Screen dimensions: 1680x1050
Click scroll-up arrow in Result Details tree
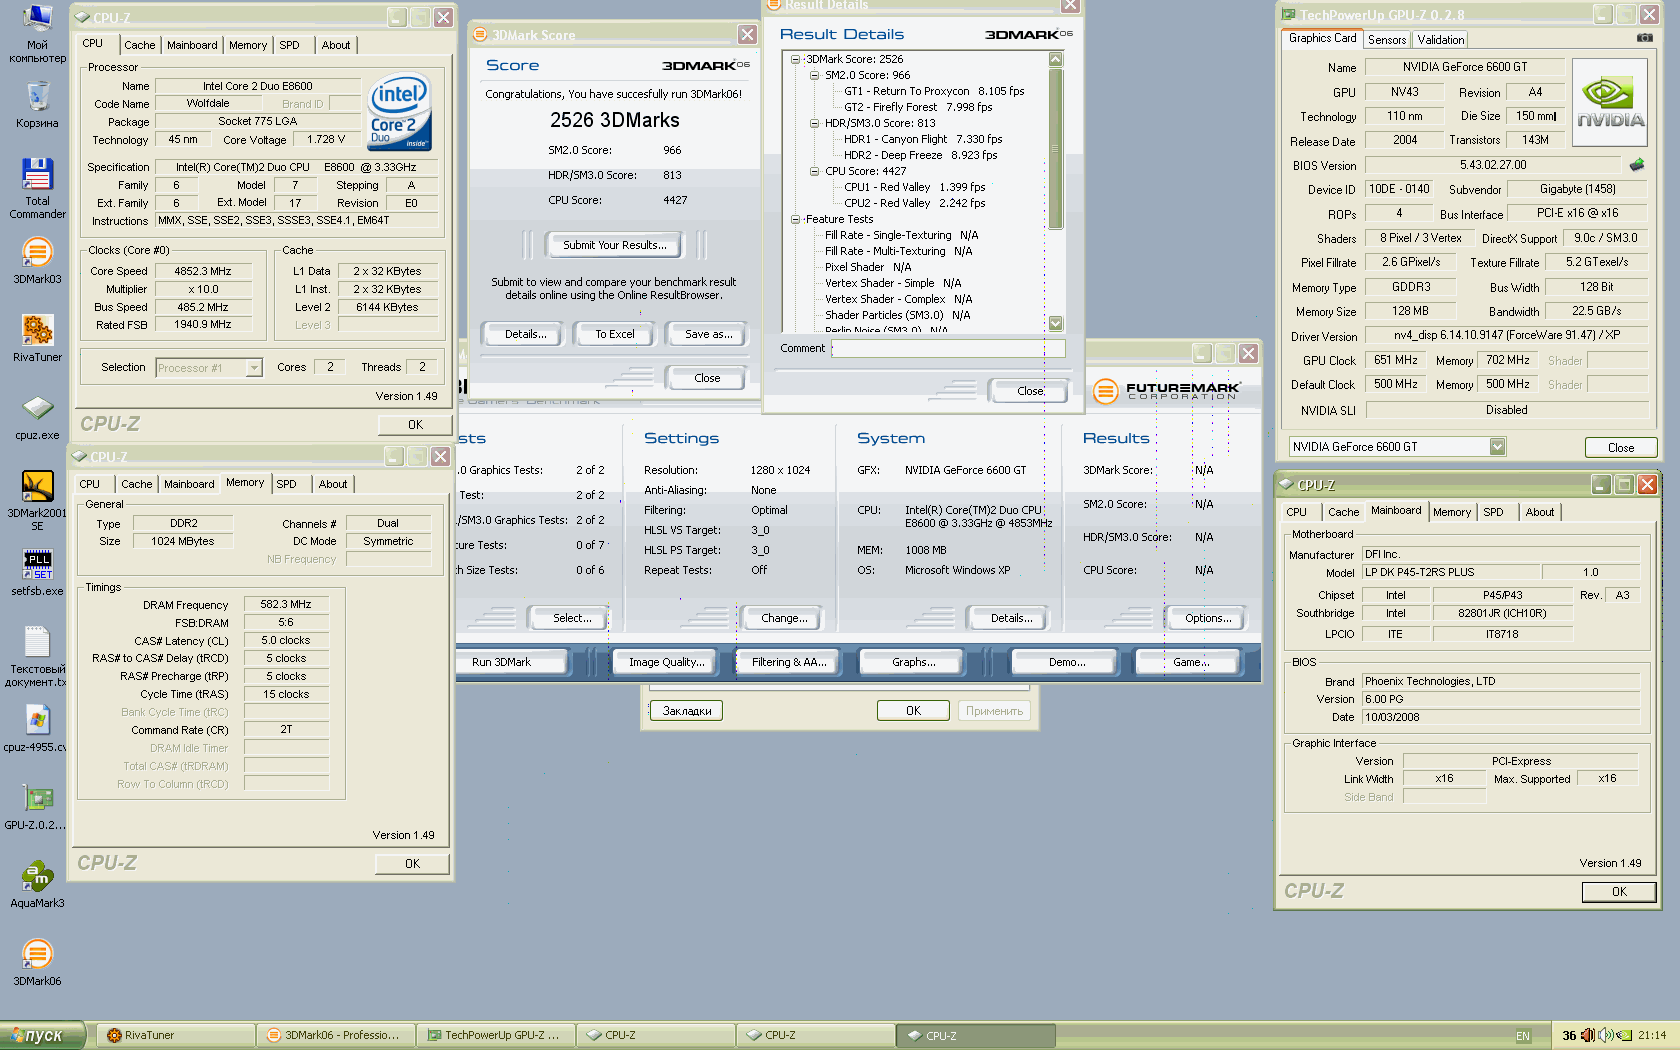click(1055, 59)
